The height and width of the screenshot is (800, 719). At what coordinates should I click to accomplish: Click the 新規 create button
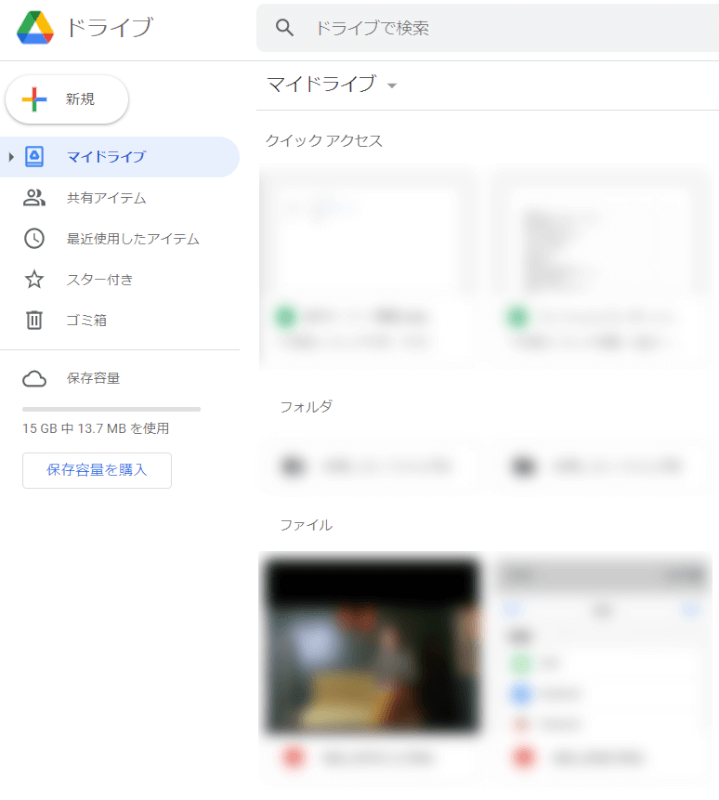67,99
